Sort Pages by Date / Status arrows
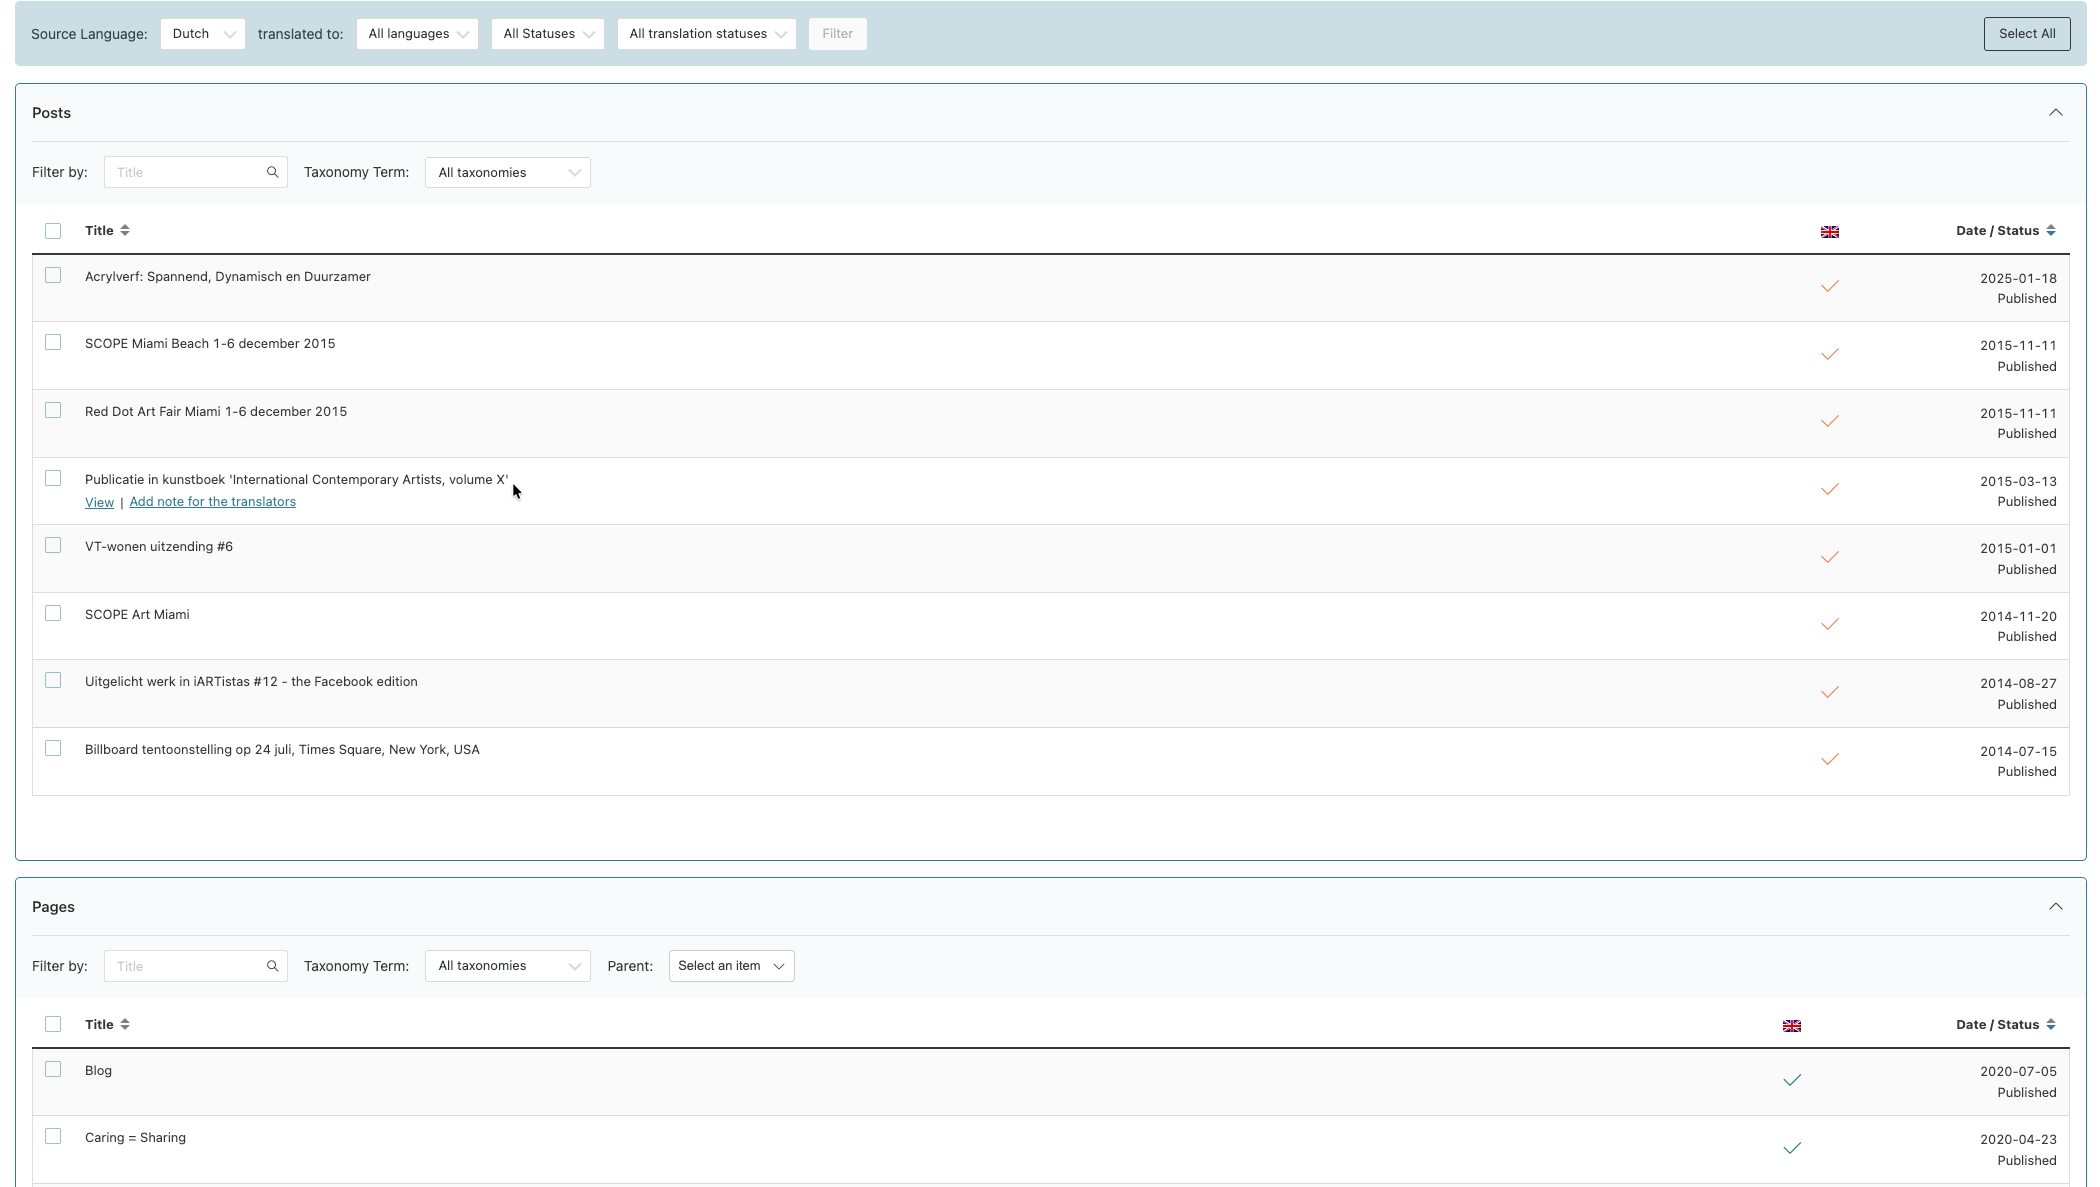This screenshot has height=1187, width=2100. pos(2050,1025)
